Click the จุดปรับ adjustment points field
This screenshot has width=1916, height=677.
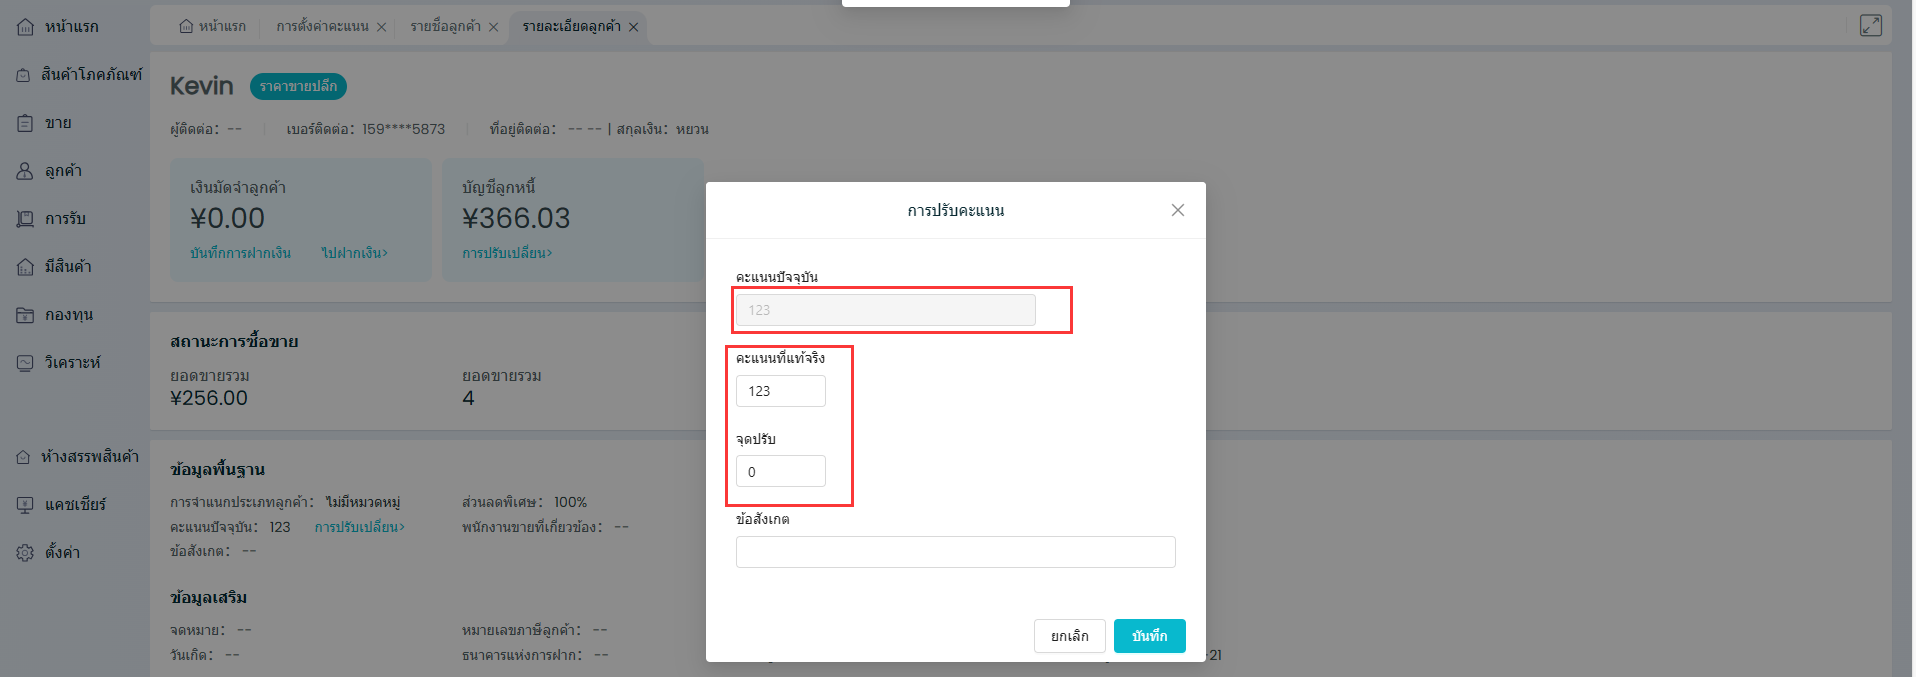tap(780, 471)
